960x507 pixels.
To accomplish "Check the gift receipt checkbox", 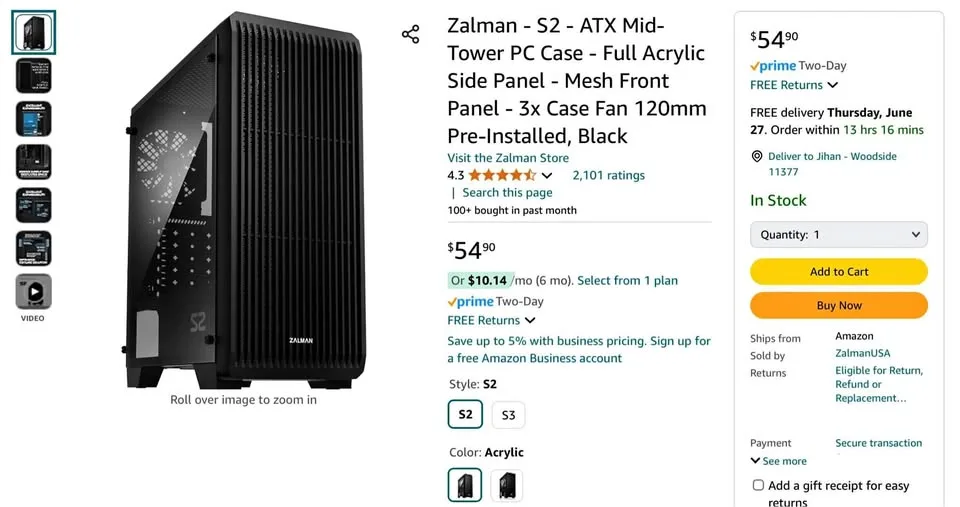I will coord(758,485).
